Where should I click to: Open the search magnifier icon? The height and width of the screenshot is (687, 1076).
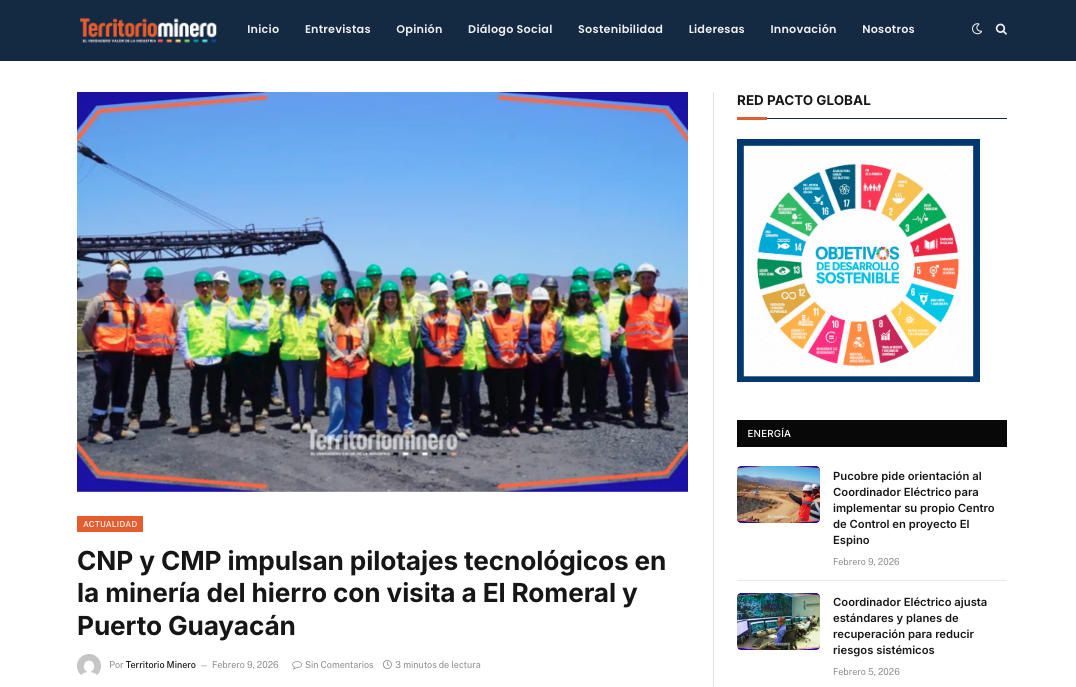pyautogui.click(x=1001, y=29)
